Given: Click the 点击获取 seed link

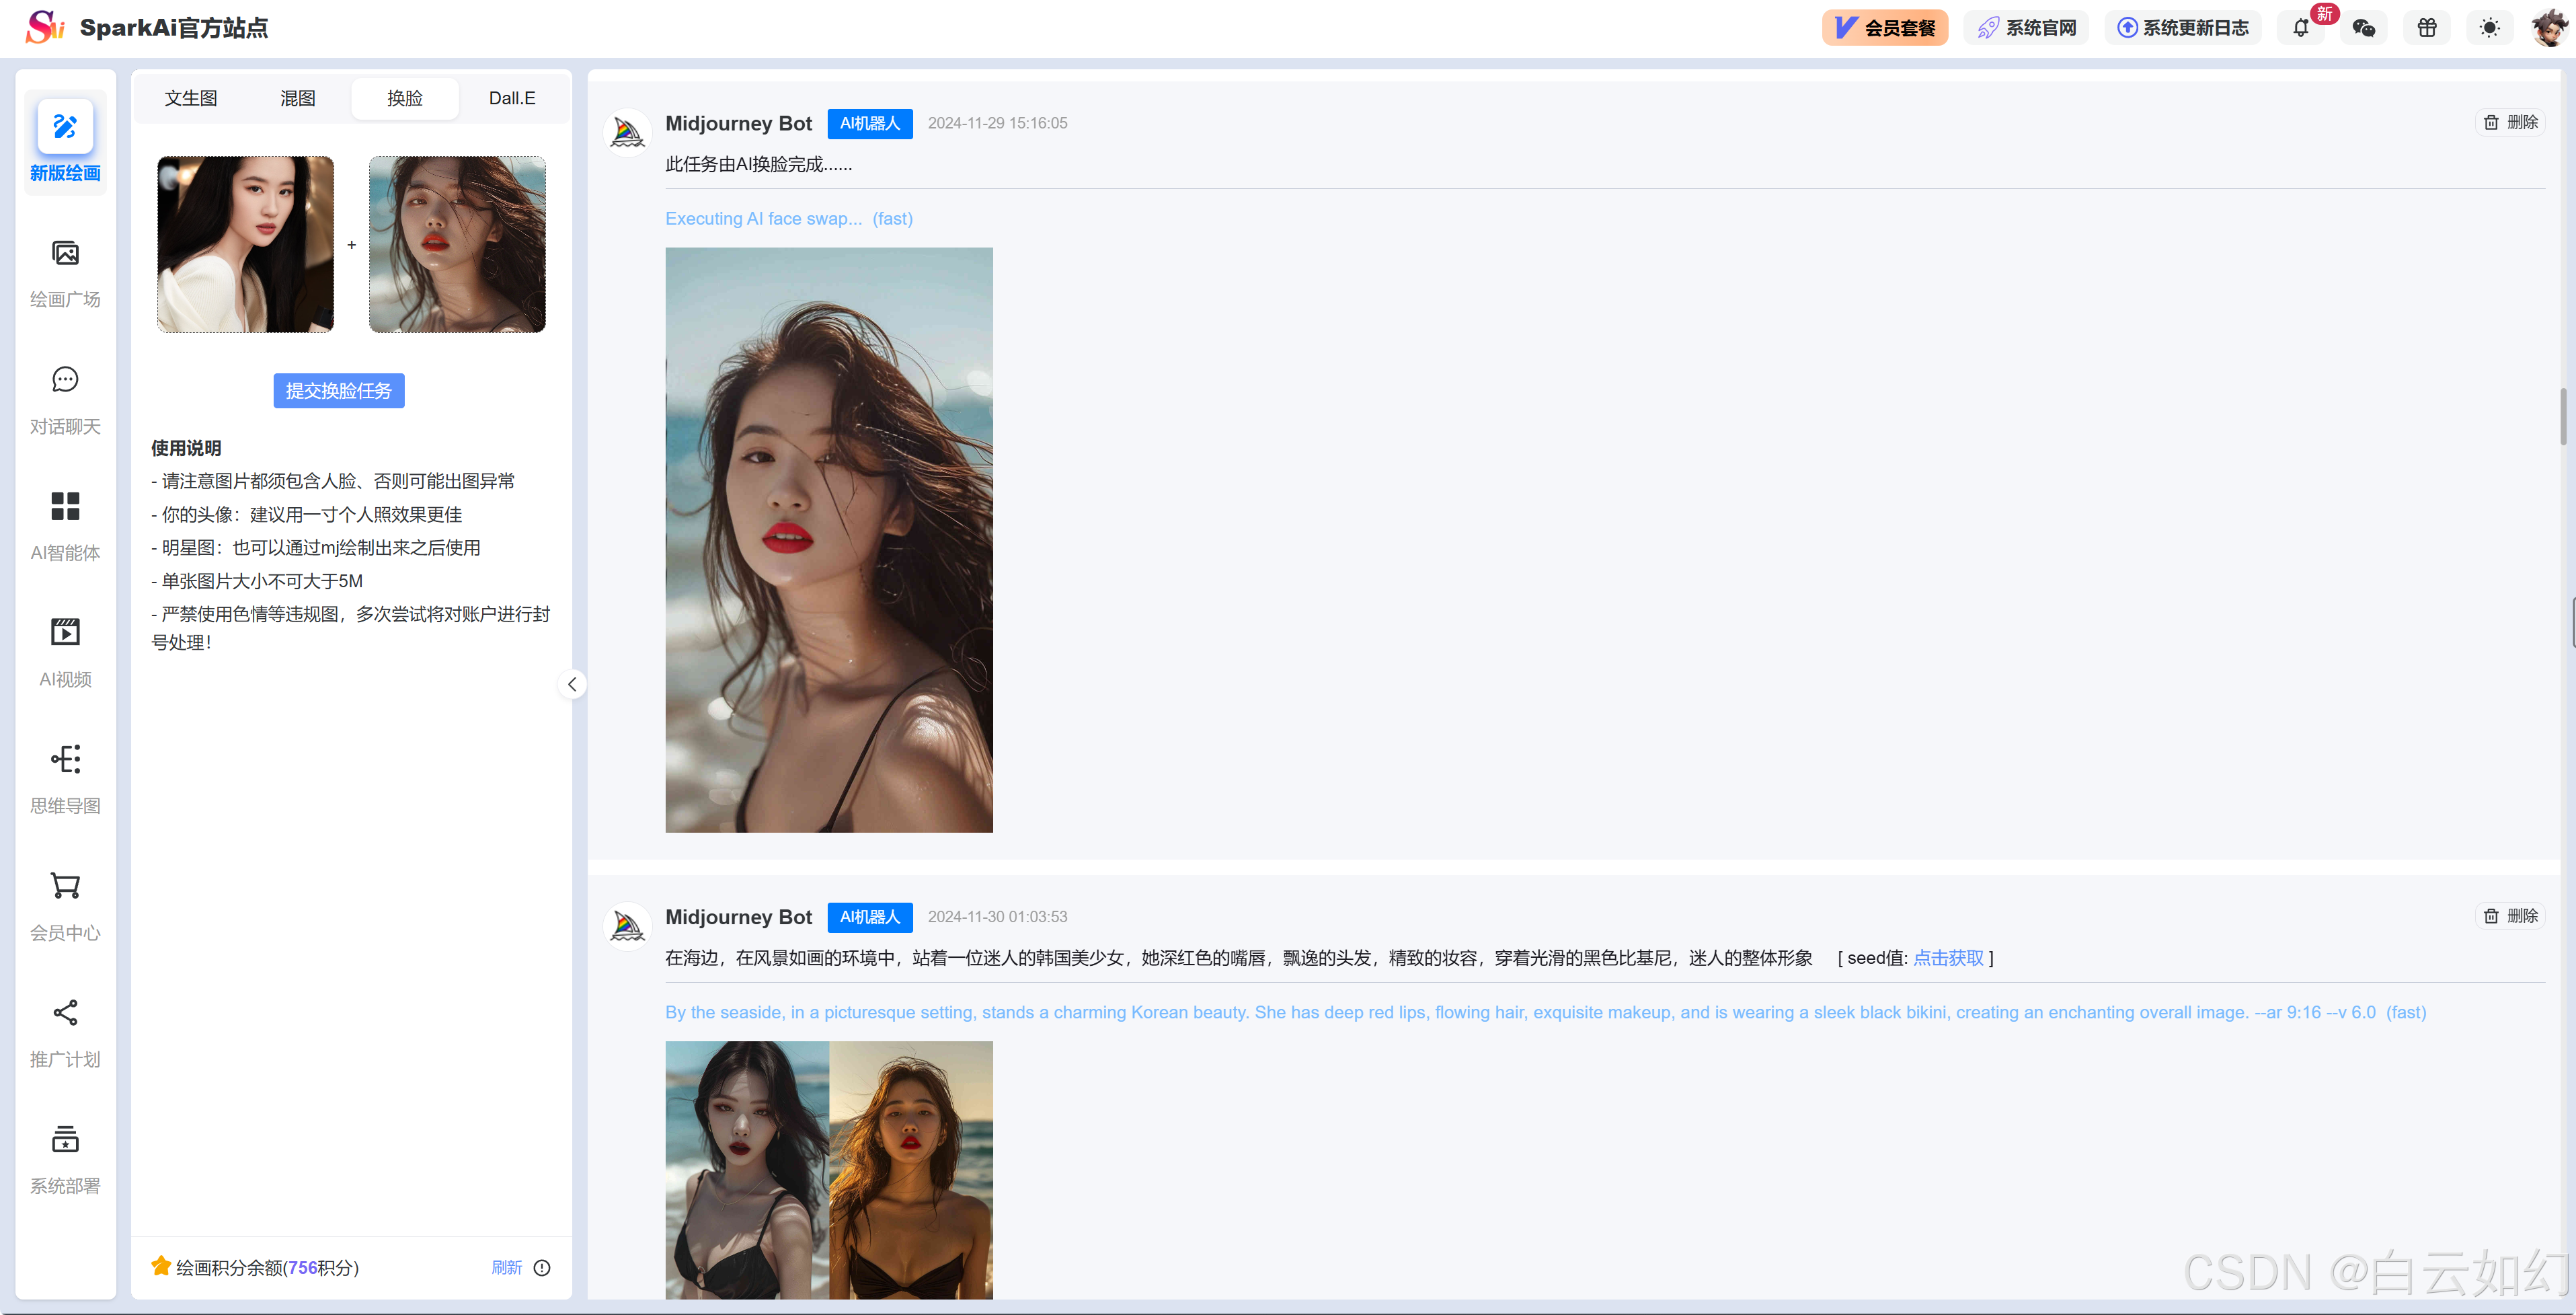Looking at the screenshot, I should pos(1948,958).
